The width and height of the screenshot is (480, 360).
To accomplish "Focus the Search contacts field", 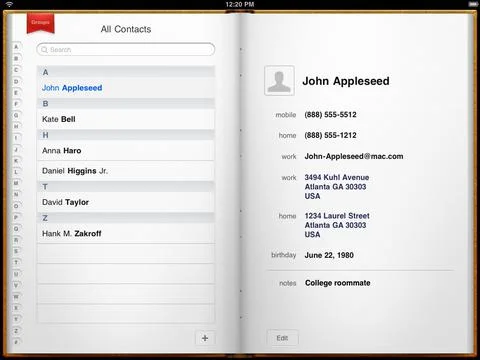I will click(x=126, y=49).
